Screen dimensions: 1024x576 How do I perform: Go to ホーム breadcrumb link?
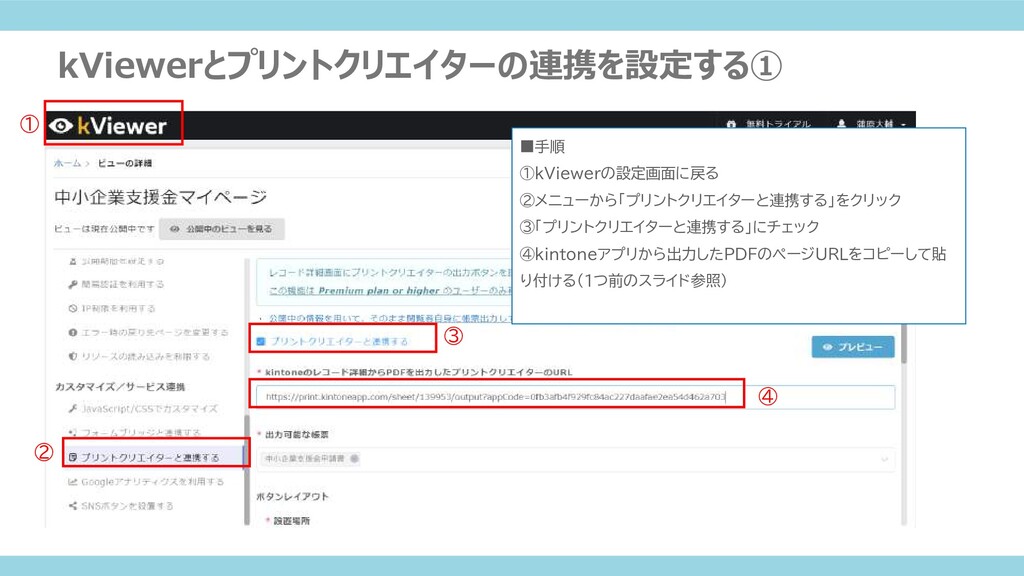point(67,163)
